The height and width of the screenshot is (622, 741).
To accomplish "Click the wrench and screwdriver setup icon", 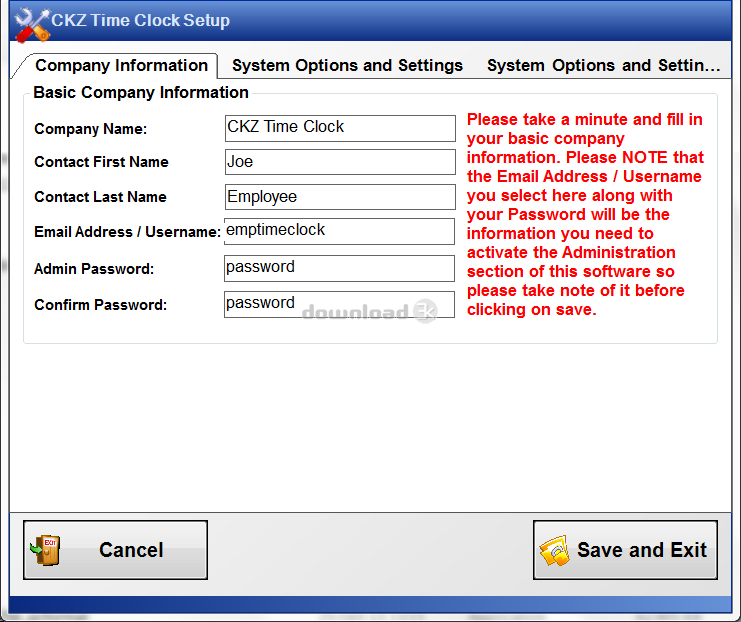I will coord(32,24).
